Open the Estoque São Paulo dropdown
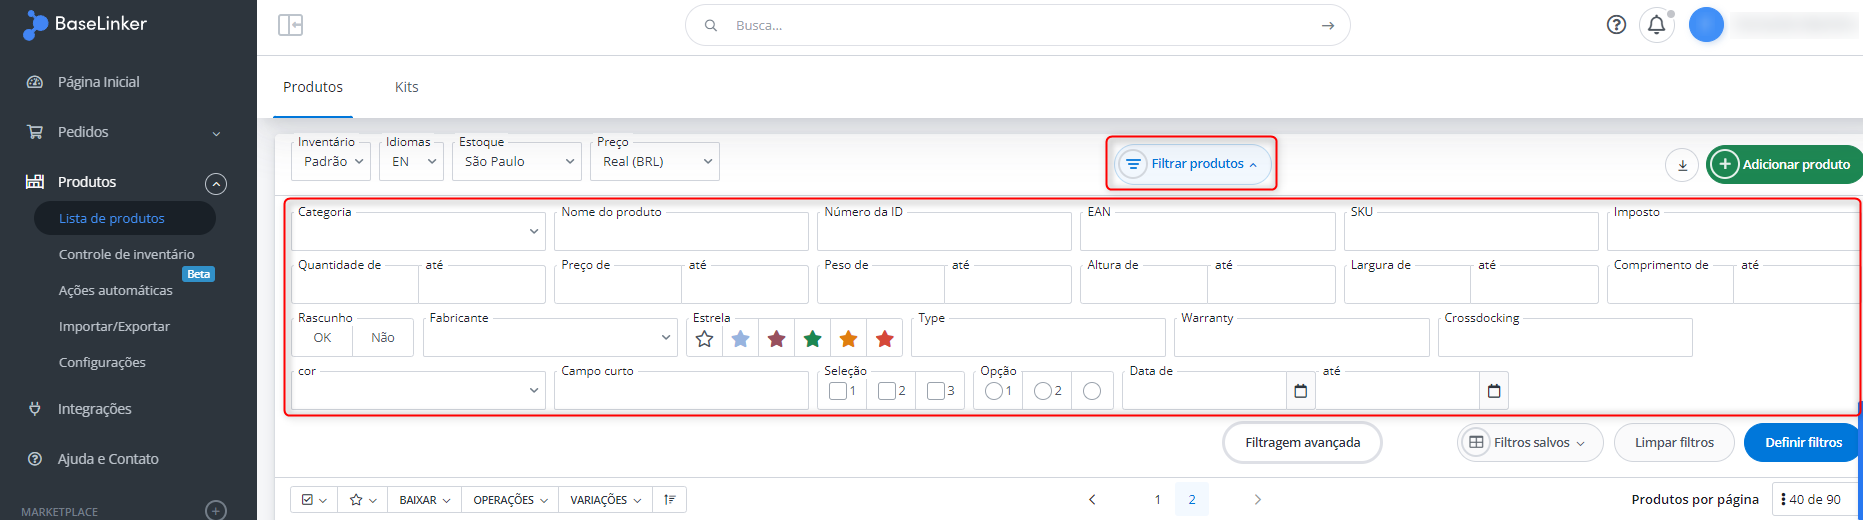 pyautogui.click(x=517, y=161)
